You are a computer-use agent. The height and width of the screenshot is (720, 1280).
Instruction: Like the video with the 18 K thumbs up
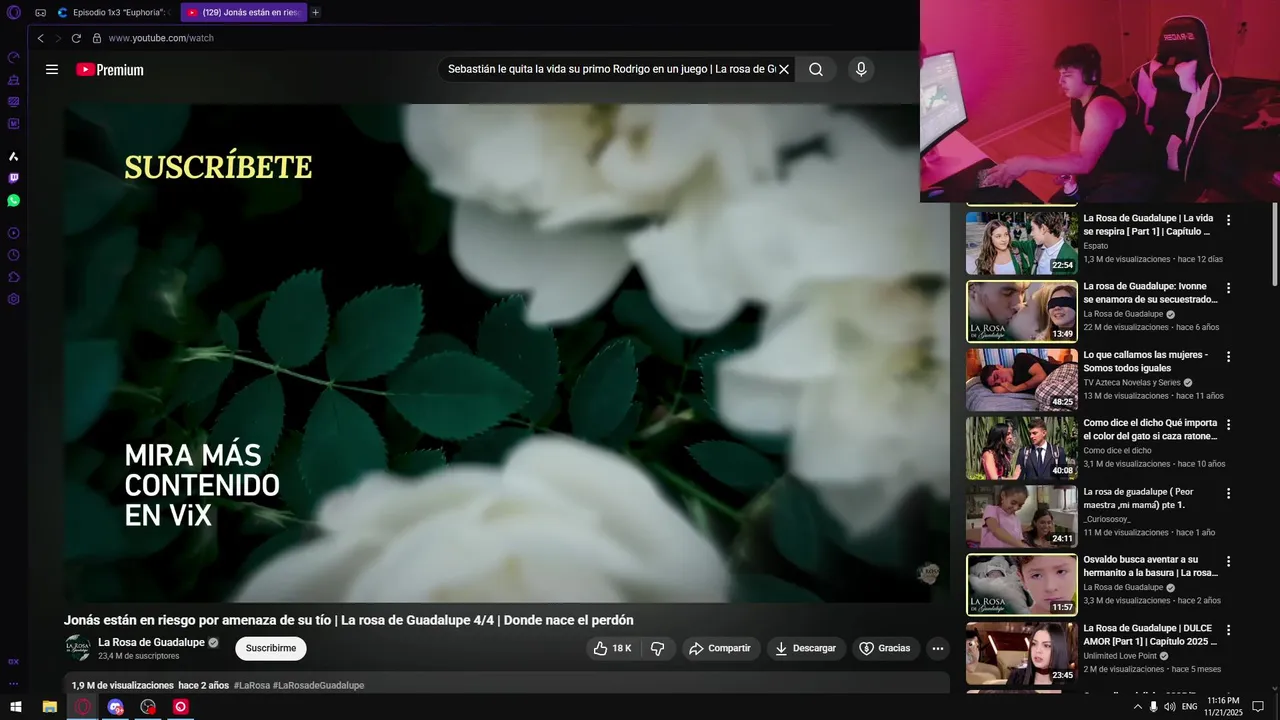[612, 648]
